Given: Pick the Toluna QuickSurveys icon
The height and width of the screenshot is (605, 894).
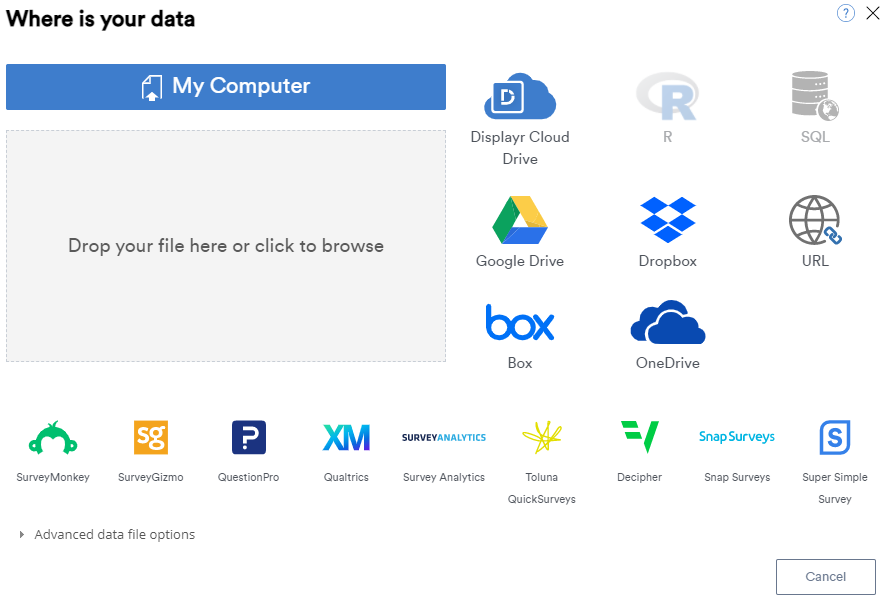Looking at the screenshot, I should point(542,437).
